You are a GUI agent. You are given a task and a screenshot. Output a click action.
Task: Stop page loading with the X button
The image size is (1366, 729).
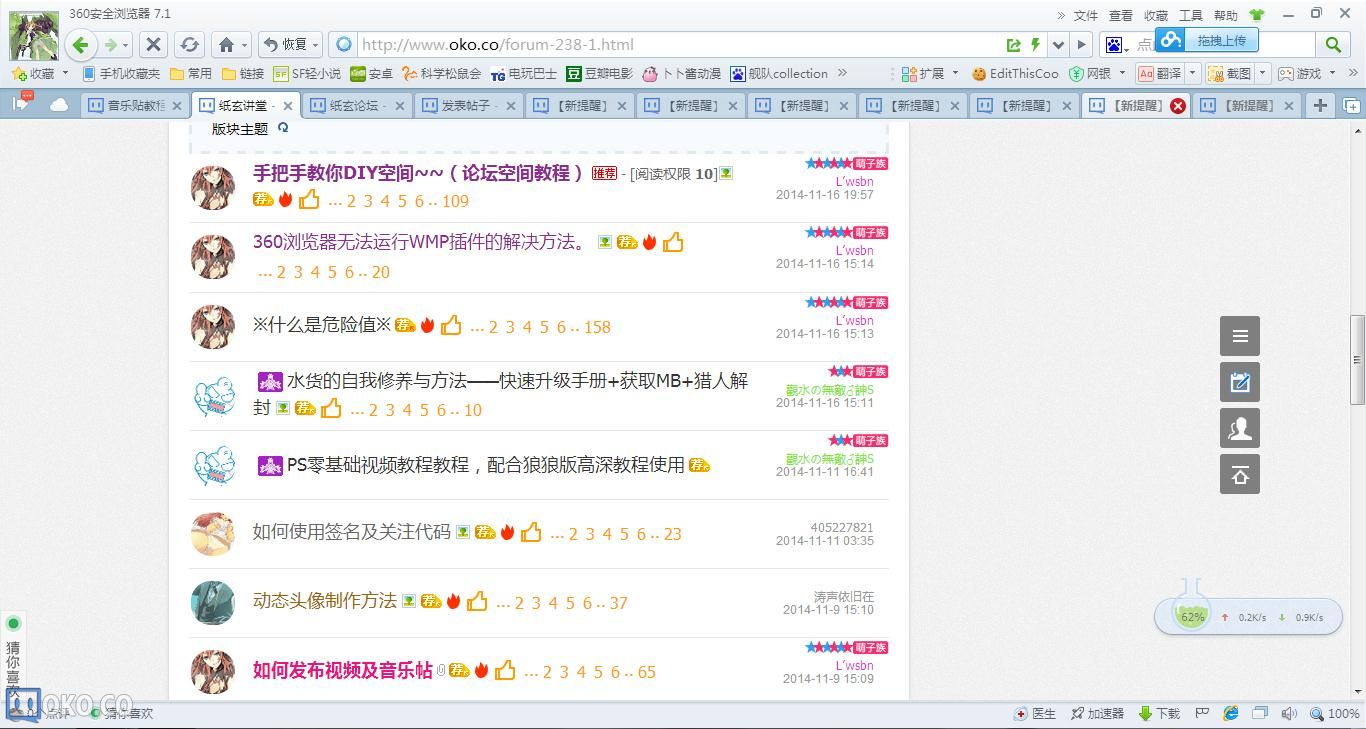point(153,44)
